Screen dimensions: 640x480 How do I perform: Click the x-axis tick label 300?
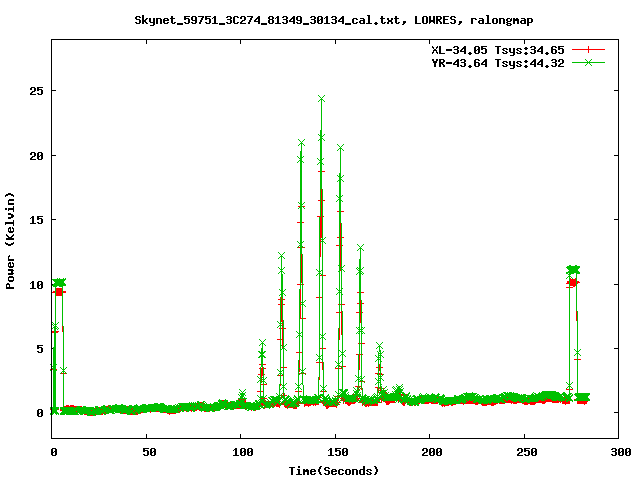coord(621,452)
